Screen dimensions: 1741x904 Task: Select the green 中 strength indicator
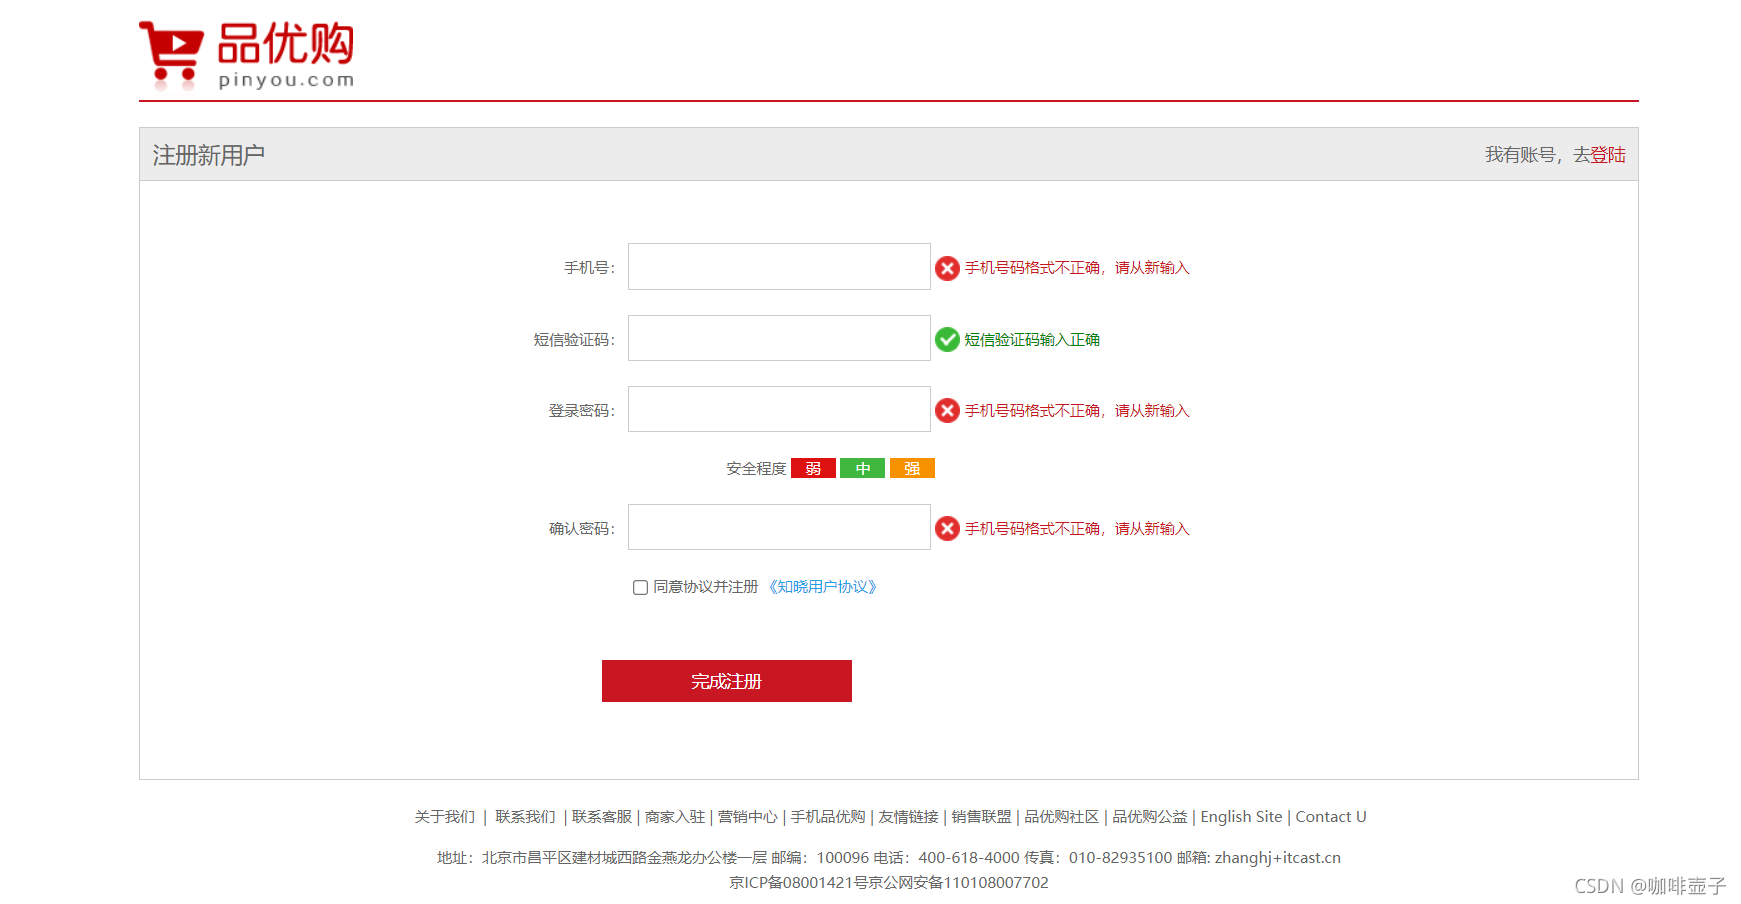pyautogui.click(x=862, y=467)
